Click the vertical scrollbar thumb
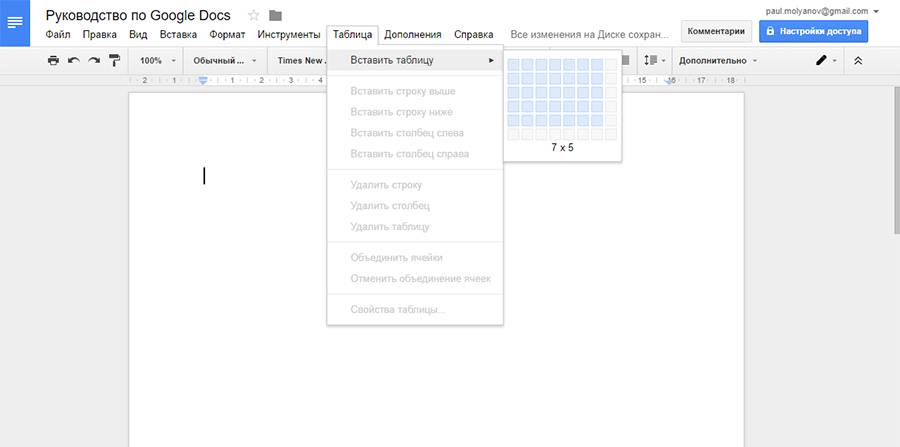 click(x=897, y=160)
